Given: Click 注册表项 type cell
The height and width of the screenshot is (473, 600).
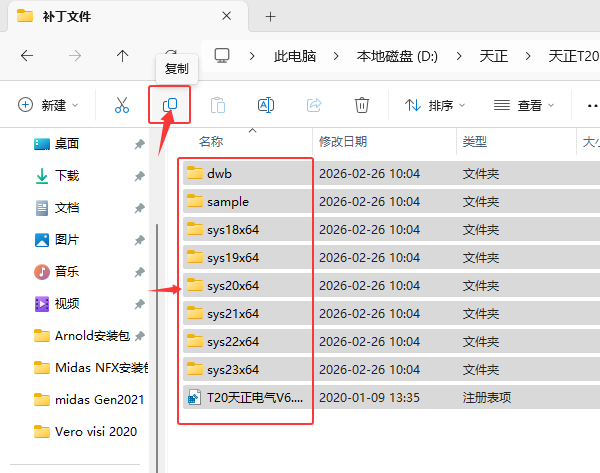Looking at the screenshot, I should tap(486, 398).
